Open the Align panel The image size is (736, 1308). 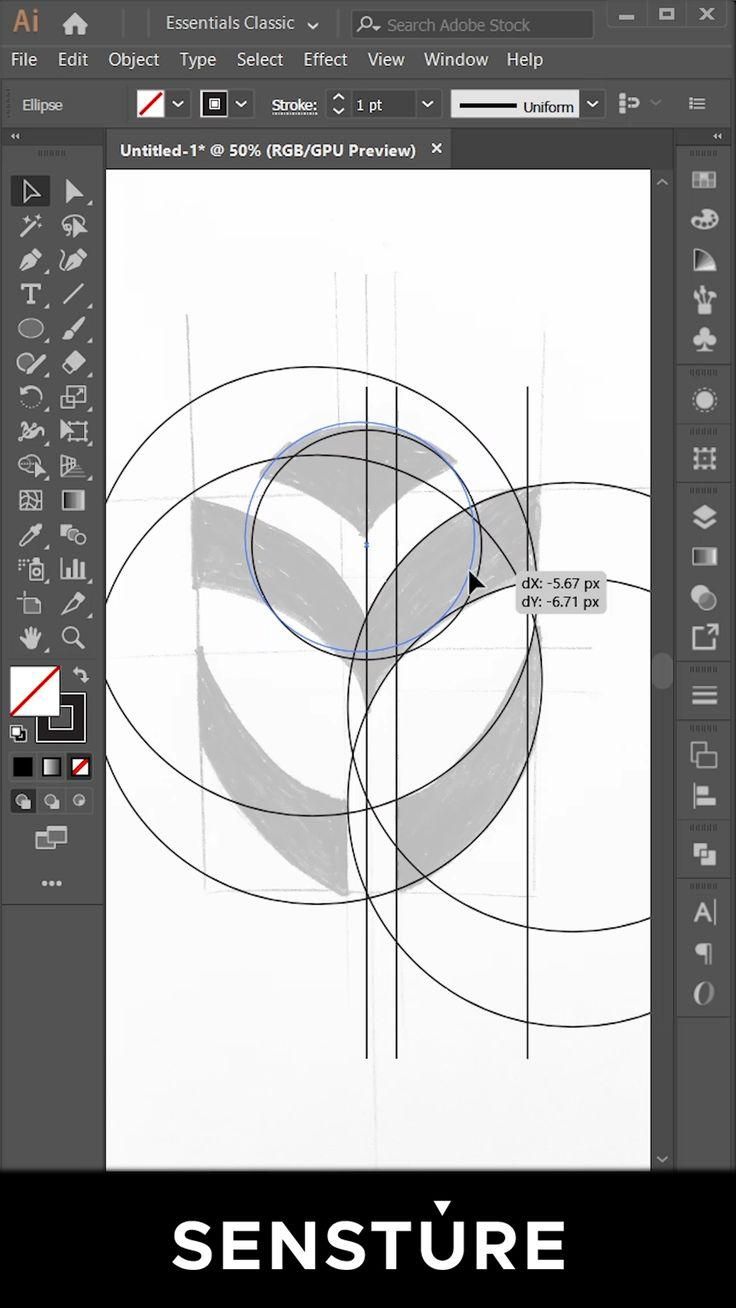click(705, 796)
